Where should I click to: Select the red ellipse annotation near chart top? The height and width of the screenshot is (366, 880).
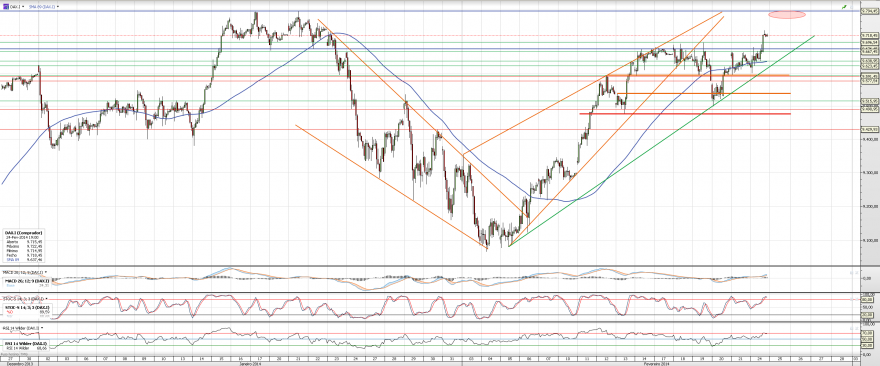[x=787, y=15]
